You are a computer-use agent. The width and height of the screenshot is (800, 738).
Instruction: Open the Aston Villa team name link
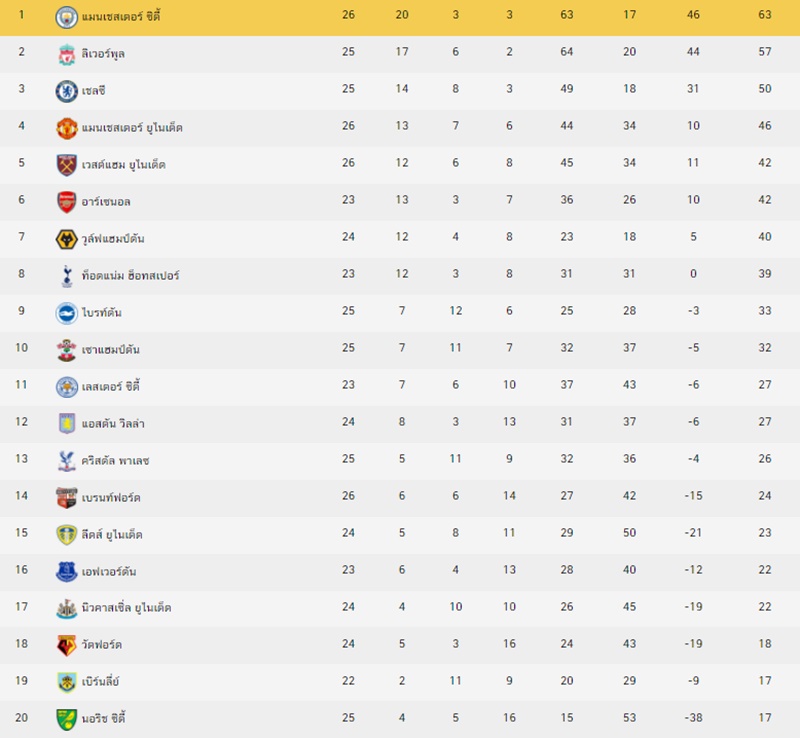coord(113,424)
